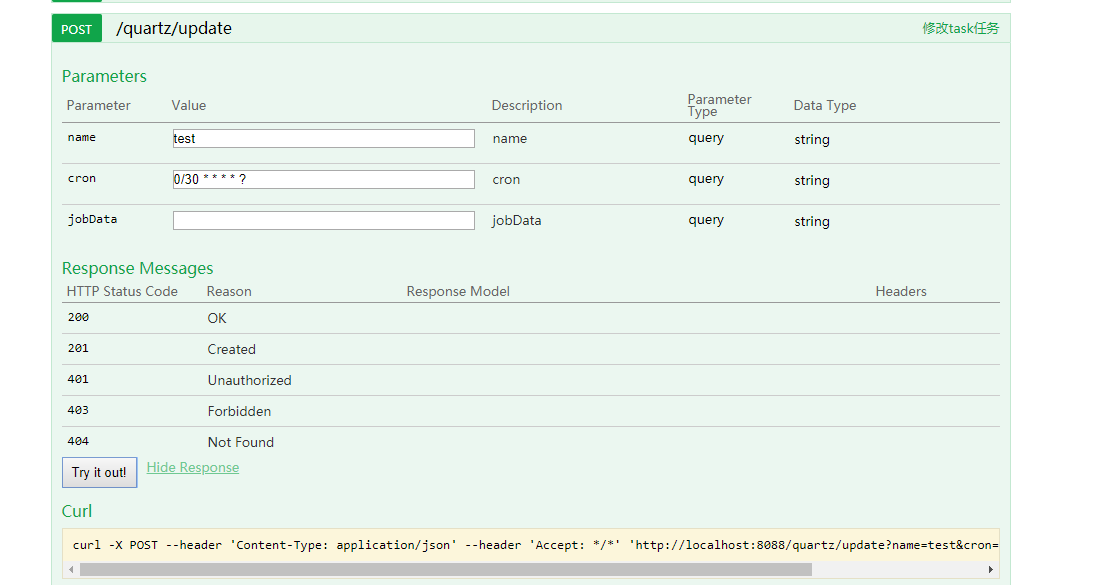Click the 403 status code

coord(78,410)
